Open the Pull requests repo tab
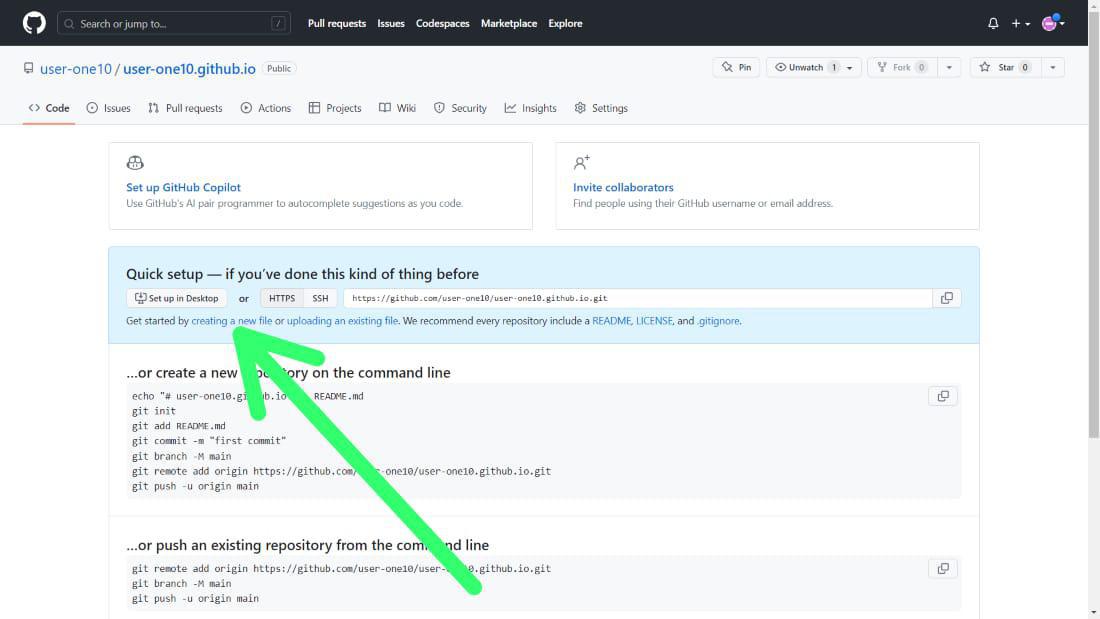 click(x=185, y=108)
